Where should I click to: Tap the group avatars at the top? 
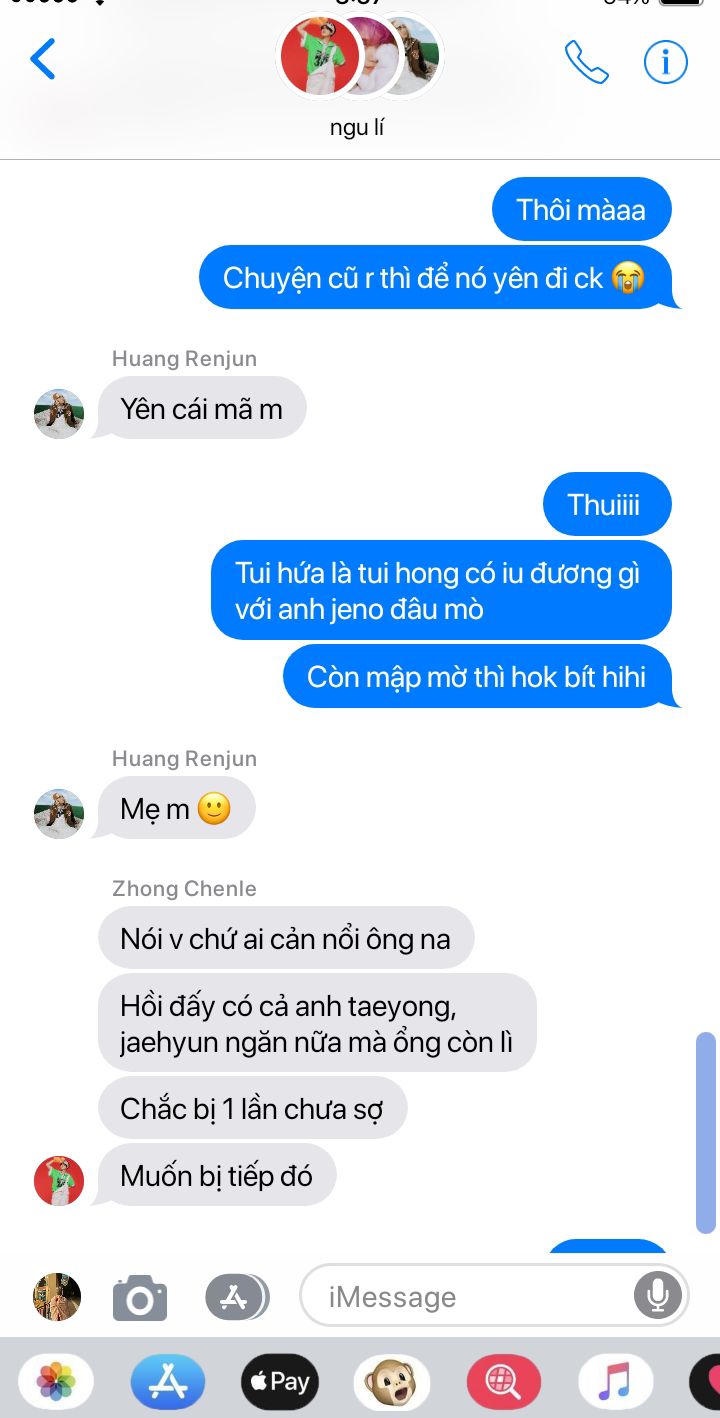359,56
